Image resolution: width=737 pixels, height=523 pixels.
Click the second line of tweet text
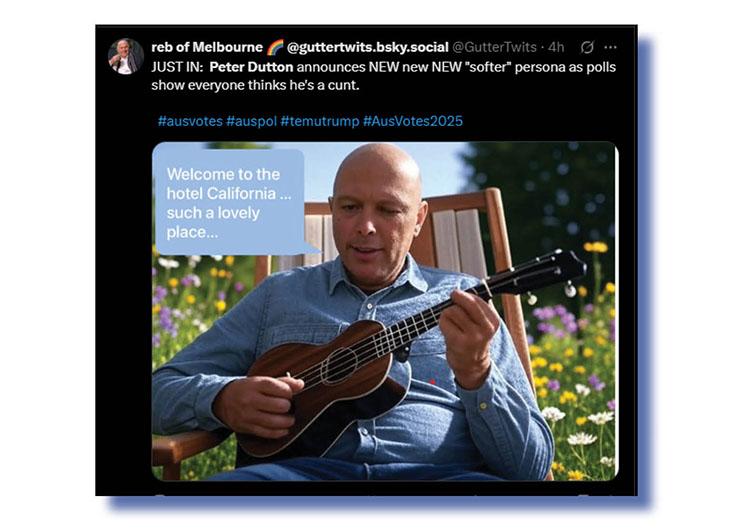pos(255,86)
